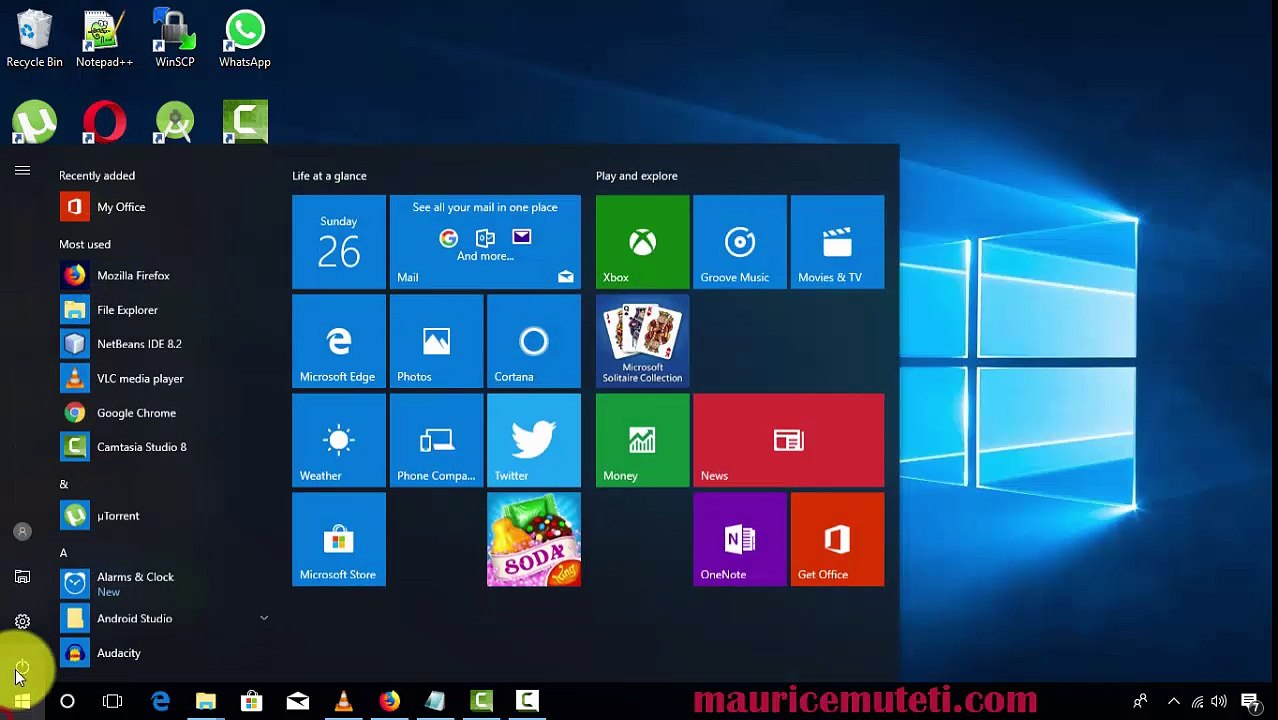1278x720 pixels.
Task: Open My Office from Recently added
Action: click(165, 207)
